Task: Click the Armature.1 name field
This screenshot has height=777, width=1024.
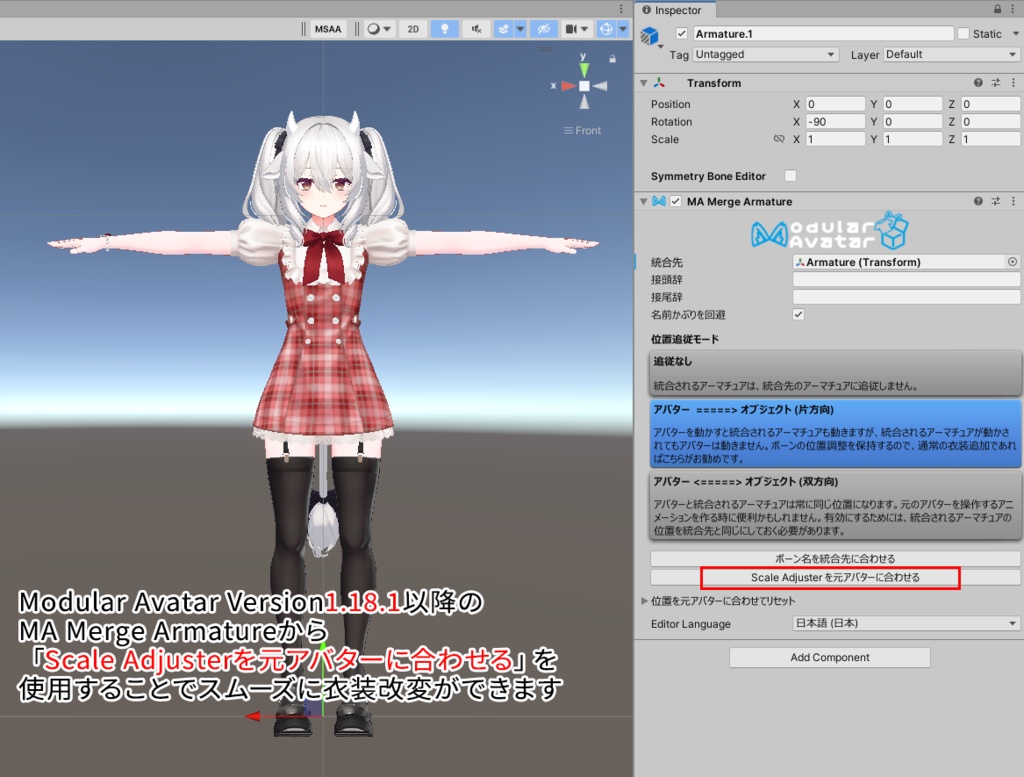Action: 823,33
